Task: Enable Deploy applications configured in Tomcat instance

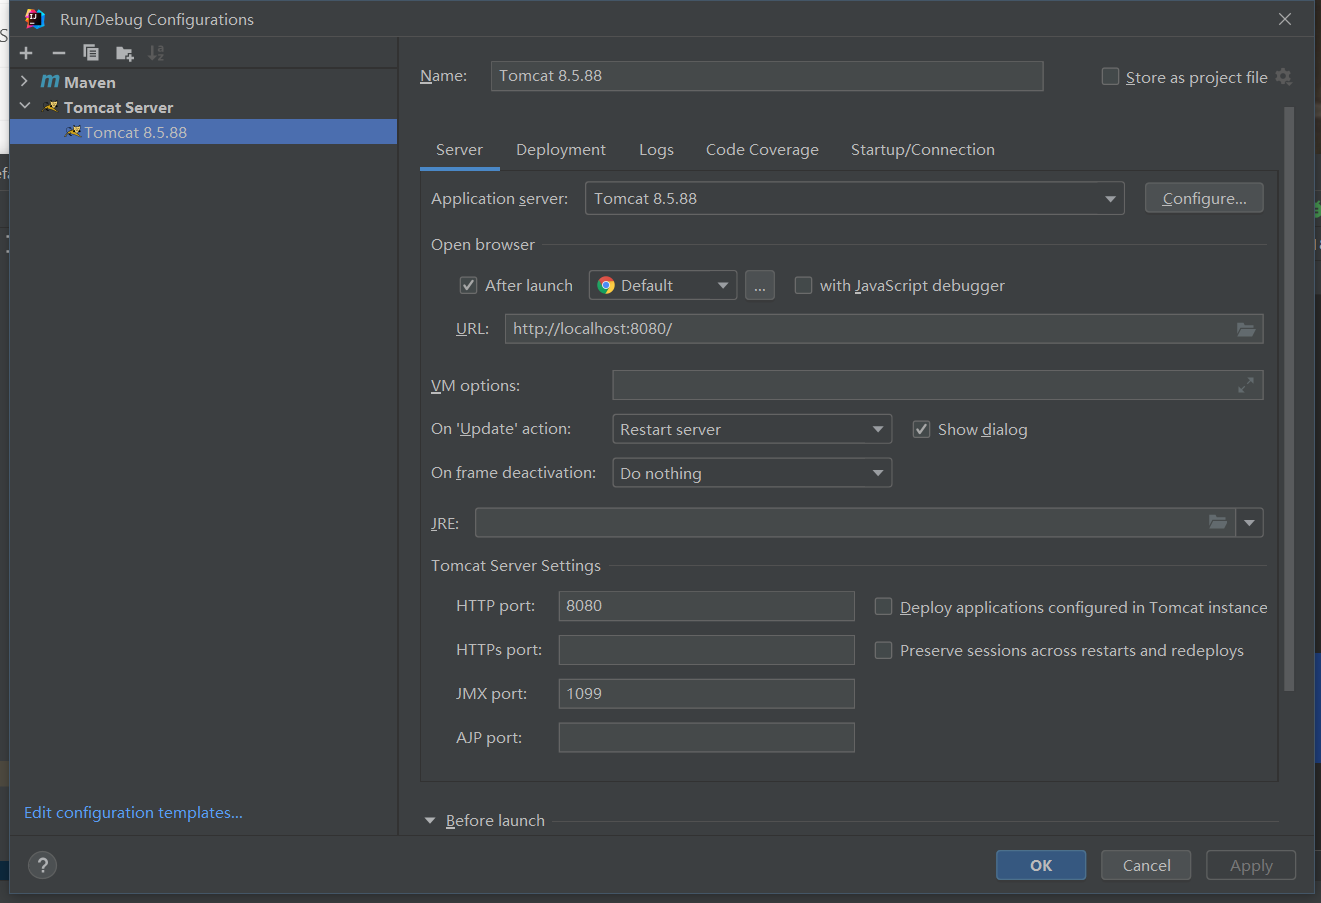Action: click(883, 606)
